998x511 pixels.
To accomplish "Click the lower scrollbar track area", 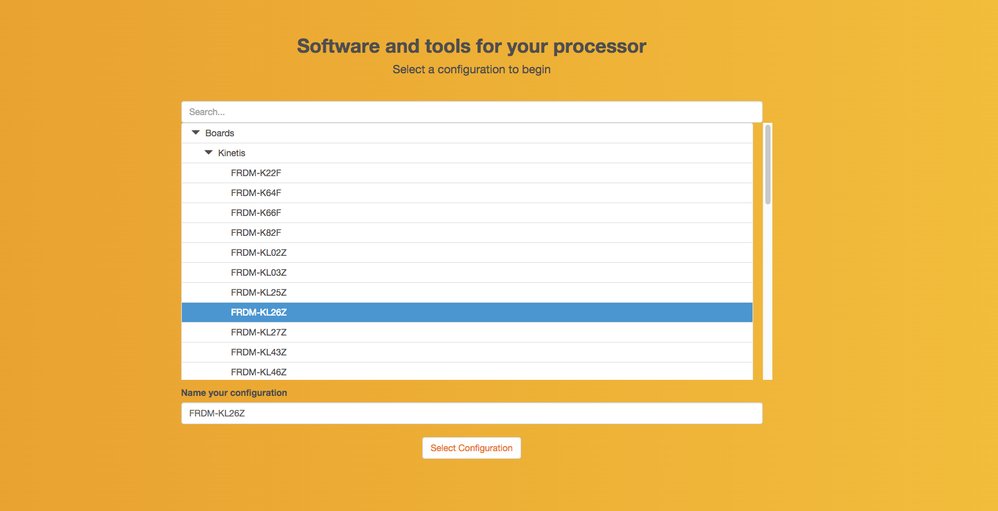I will coord(768,300).
